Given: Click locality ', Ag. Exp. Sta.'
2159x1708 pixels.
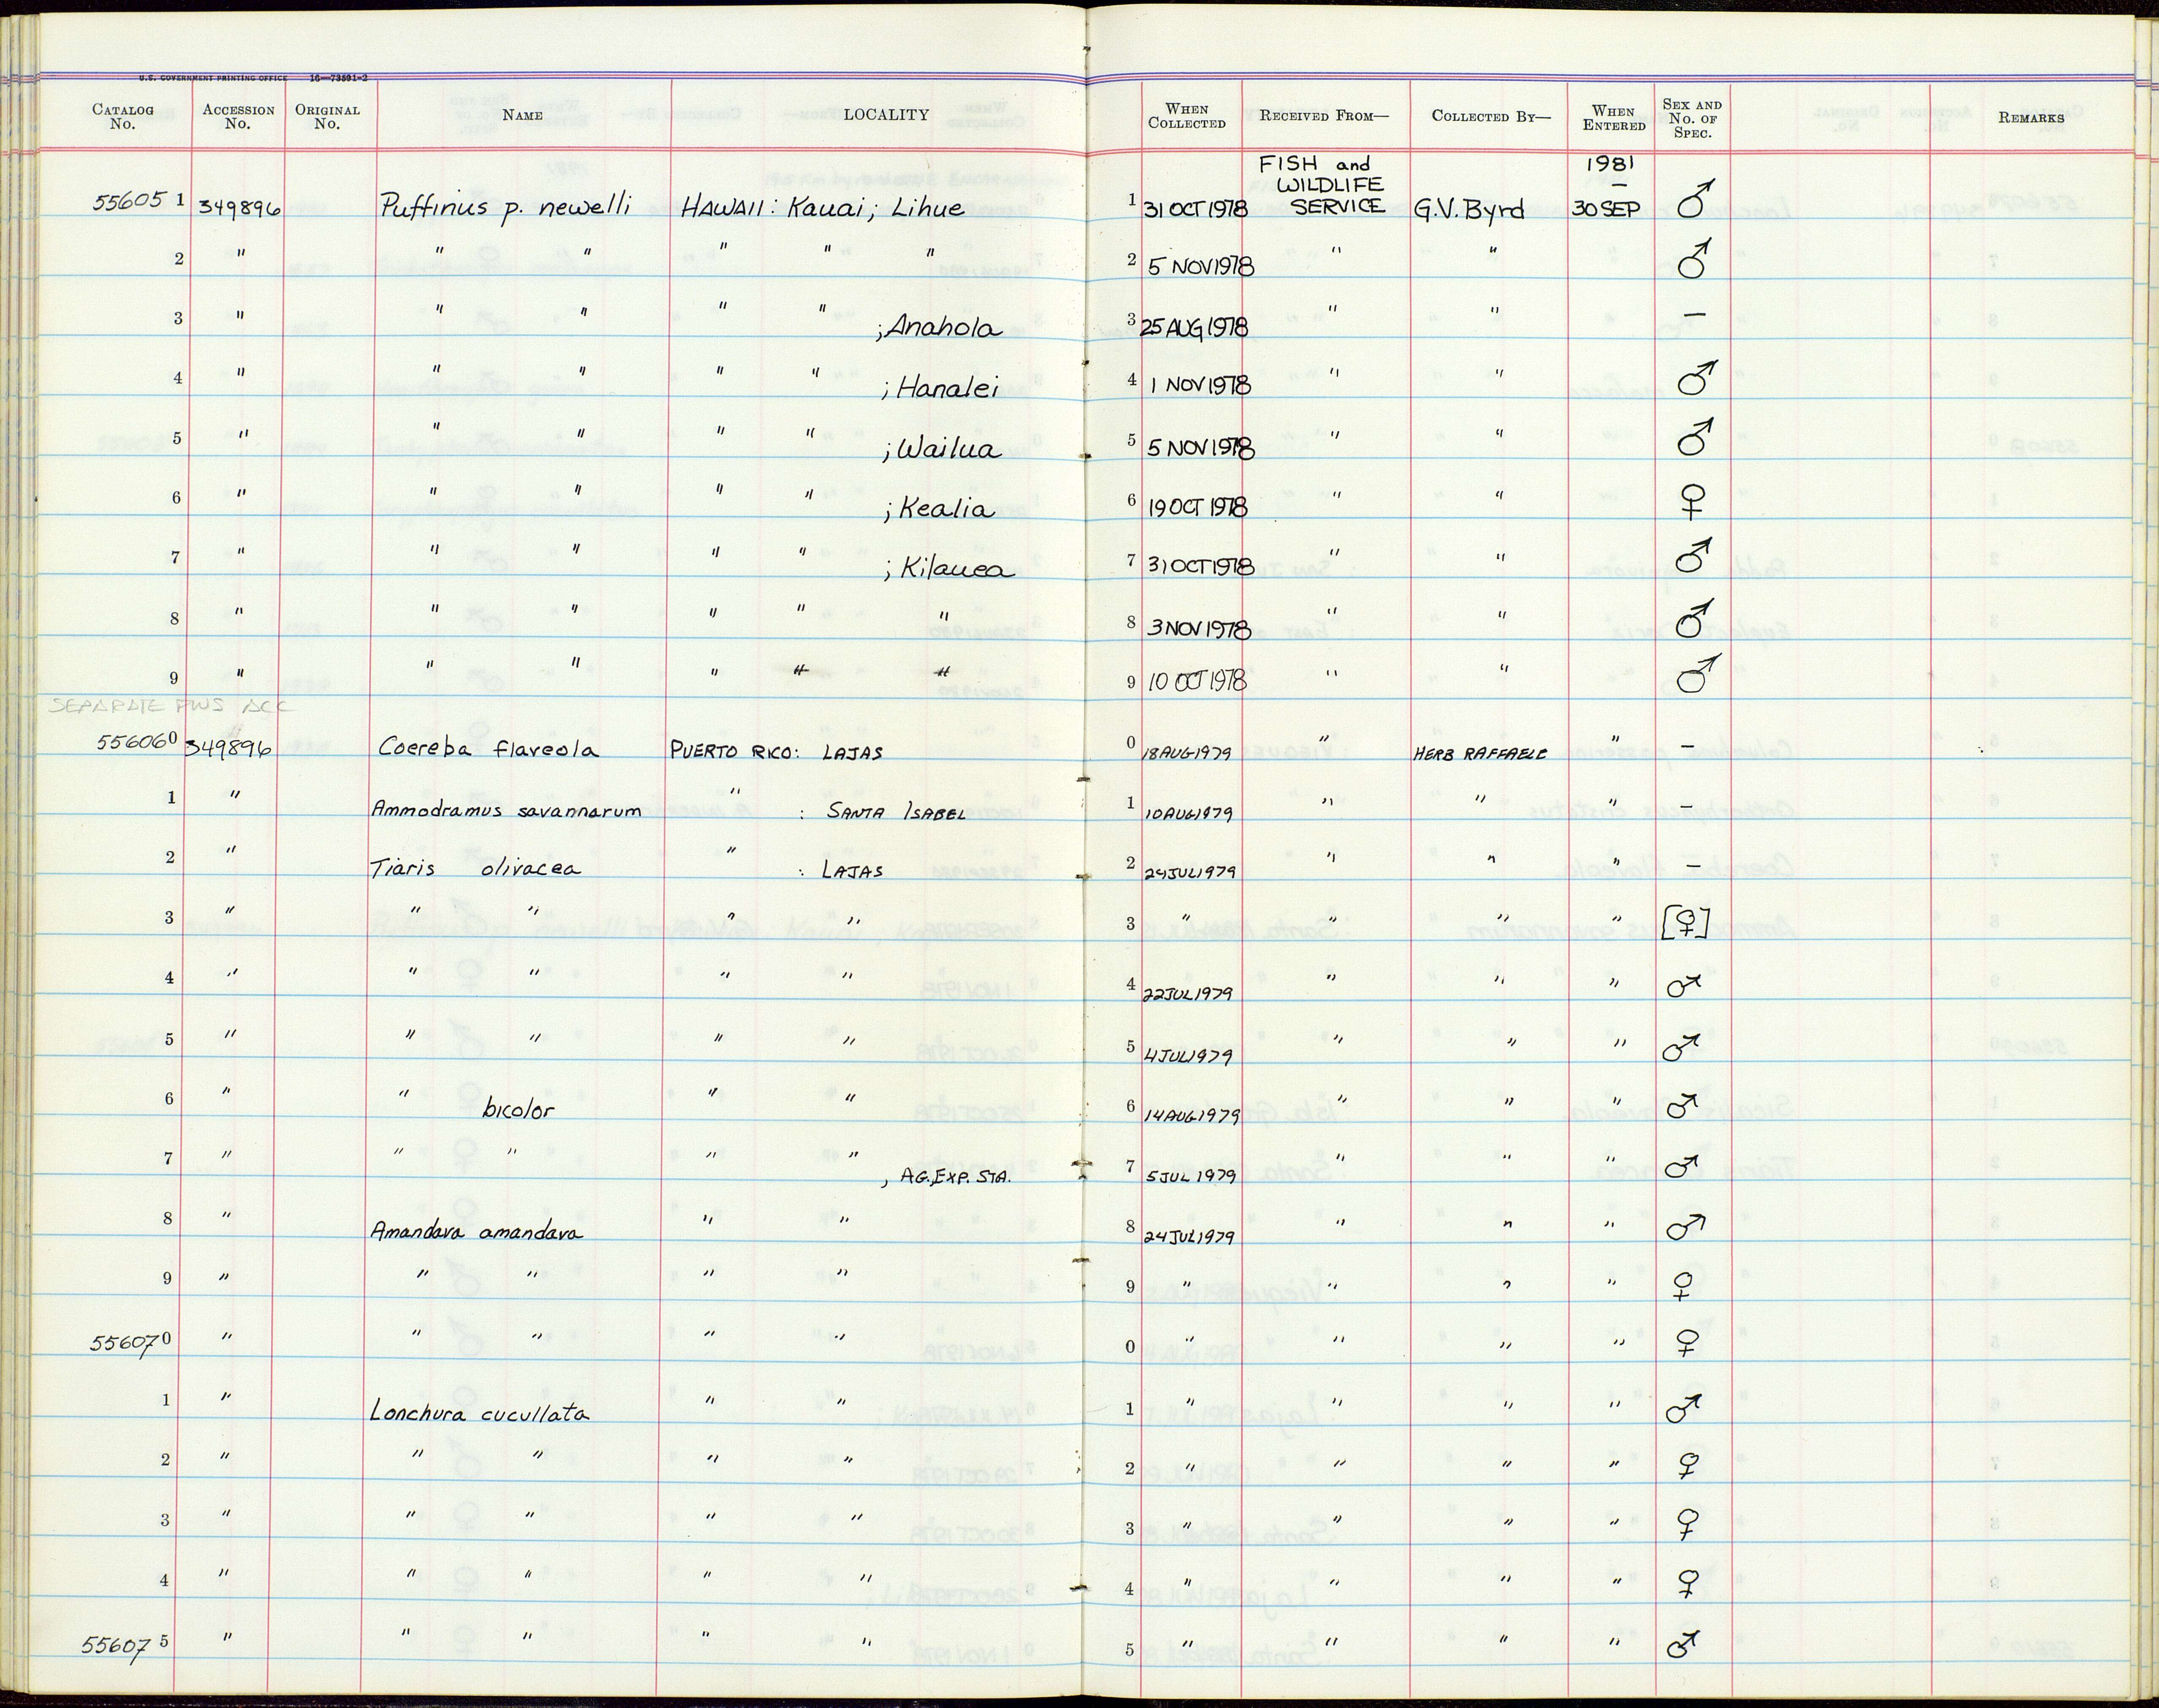Looking at the screenshot, I should point(946,1178).
